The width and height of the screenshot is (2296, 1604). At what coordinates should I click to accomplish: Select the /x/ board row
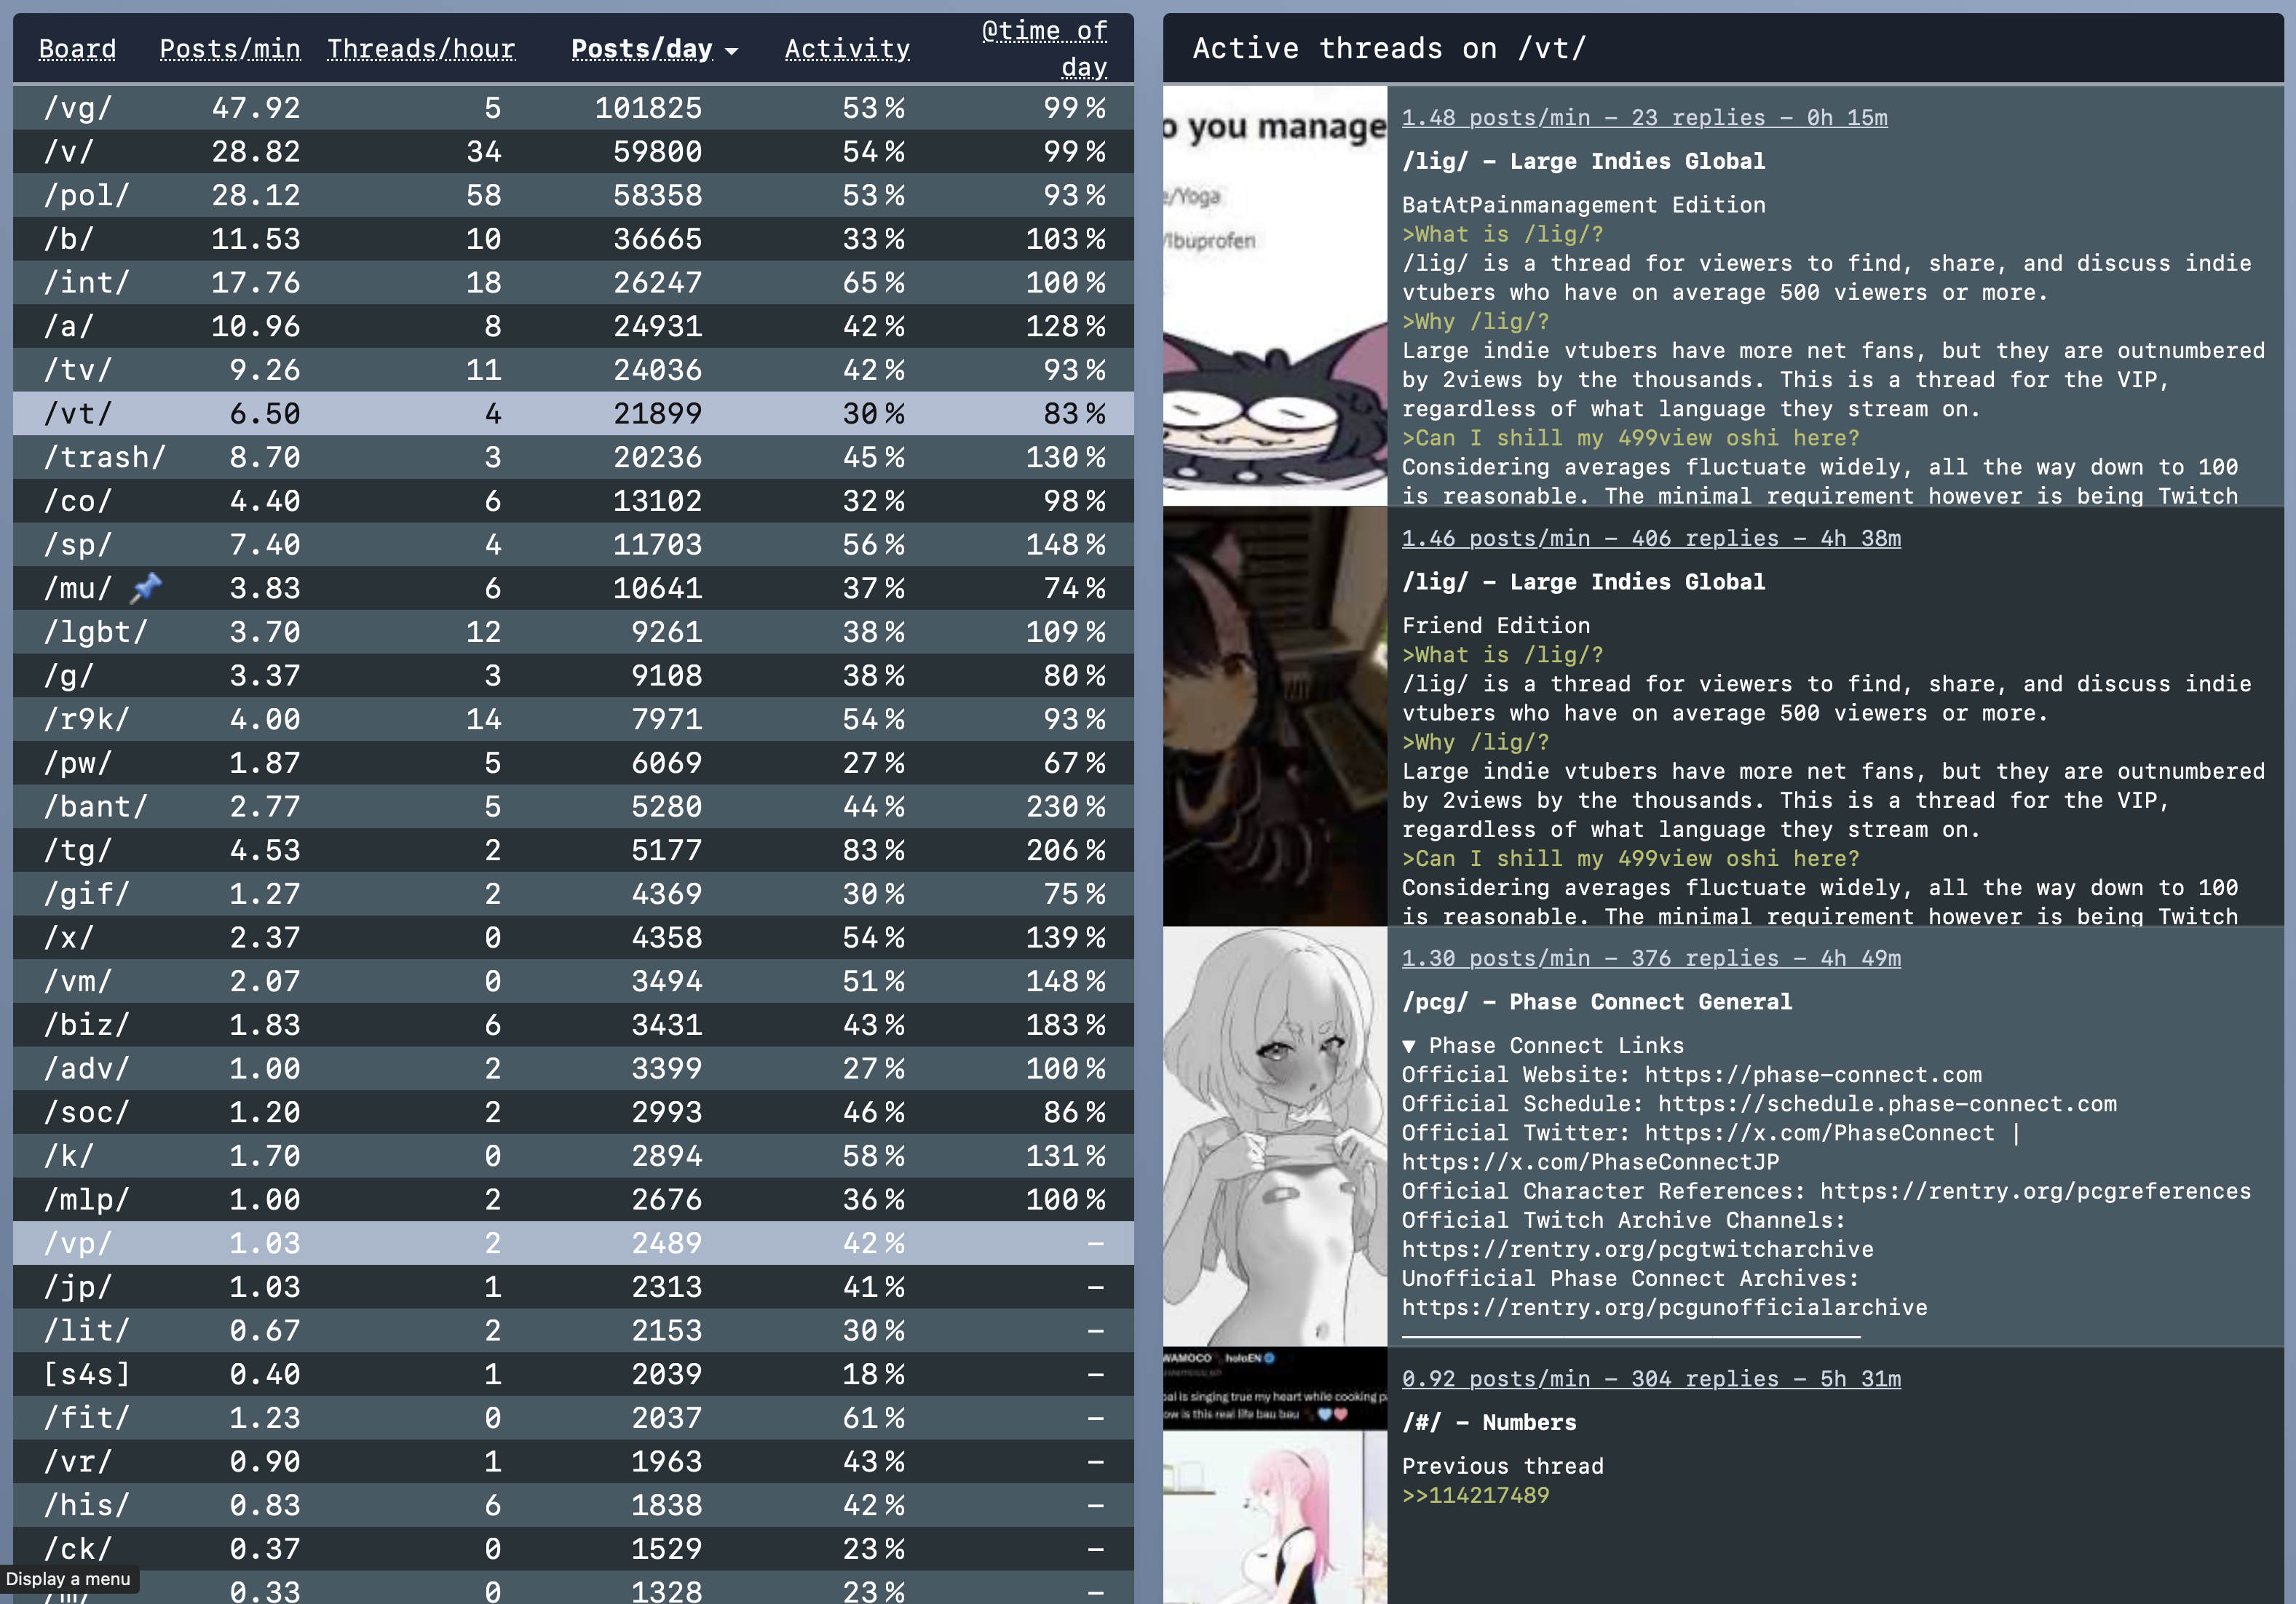click(573, 938)
